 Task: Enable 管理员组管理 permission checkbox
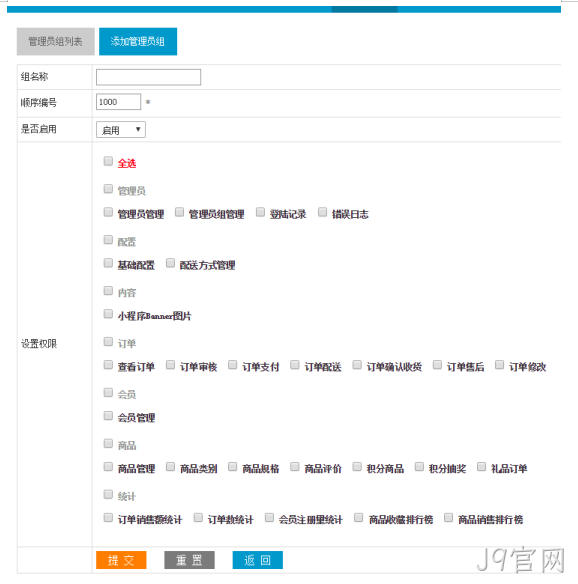pyautogui.click(x=180, y=212)
